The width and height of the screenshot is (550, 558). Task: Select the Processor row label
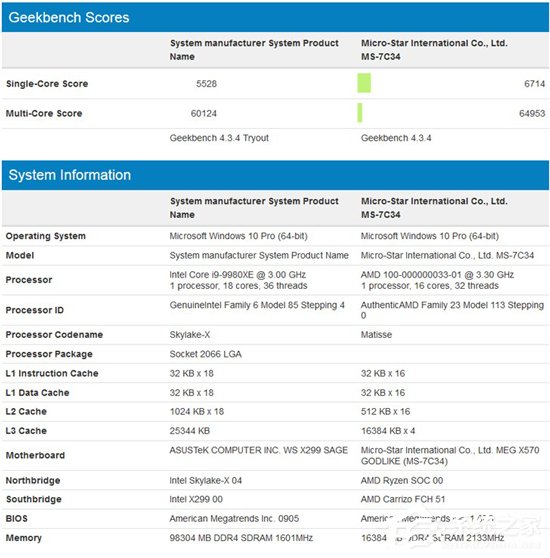[29, 280]
